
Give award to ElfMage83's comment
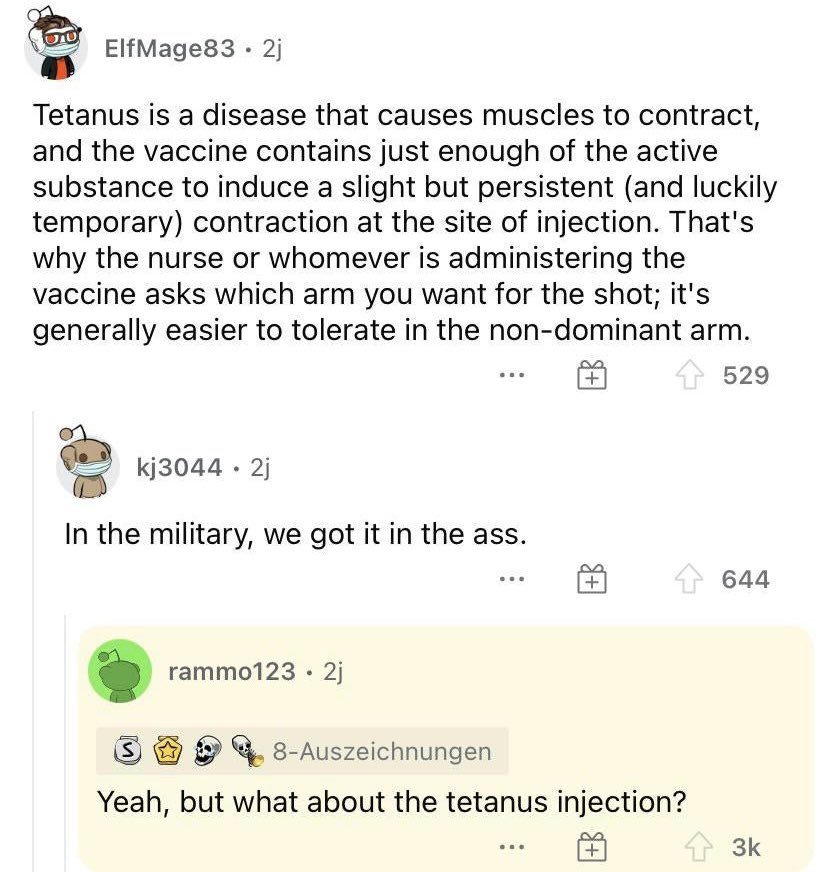click(591, 376)
